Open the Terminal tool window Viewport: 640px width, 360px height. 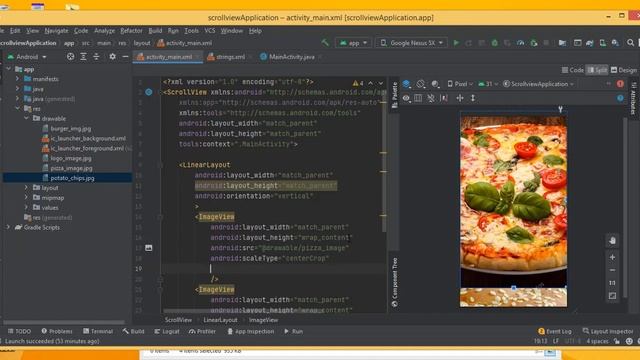coord(98,331)
